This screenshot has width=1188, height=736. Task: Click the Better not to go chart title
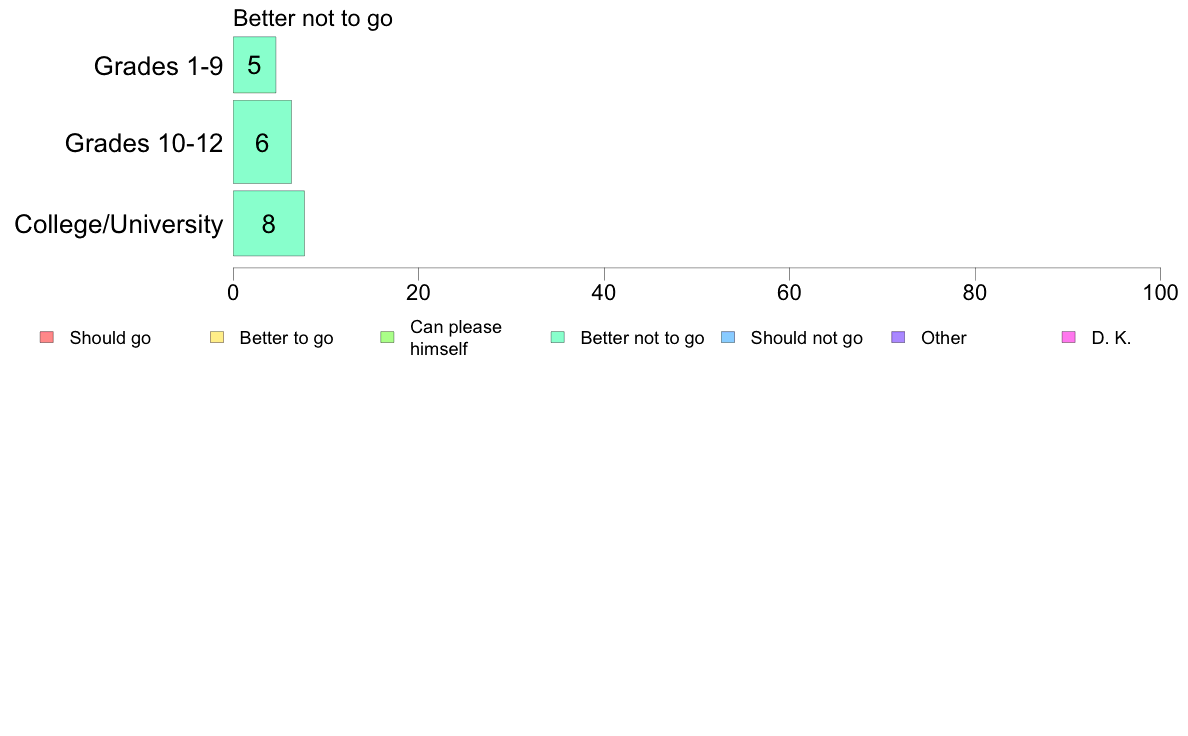(x=313, y=18)
